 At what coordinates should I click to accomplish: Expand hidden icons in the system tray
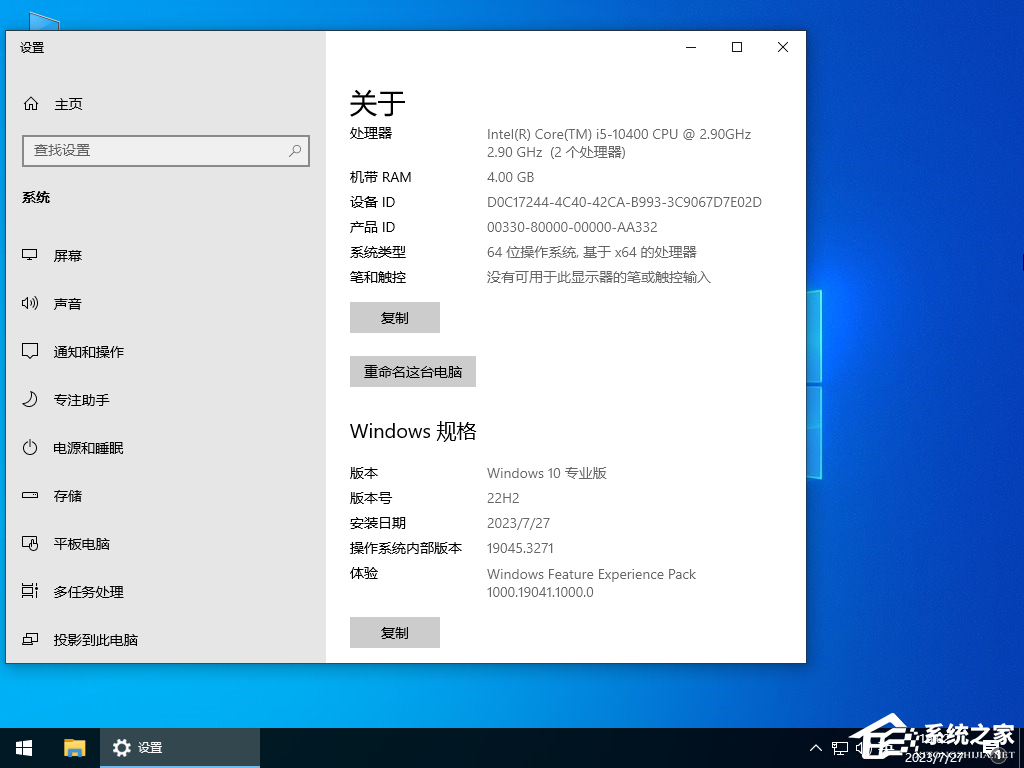pyautogui.click(x=816, y=747)
